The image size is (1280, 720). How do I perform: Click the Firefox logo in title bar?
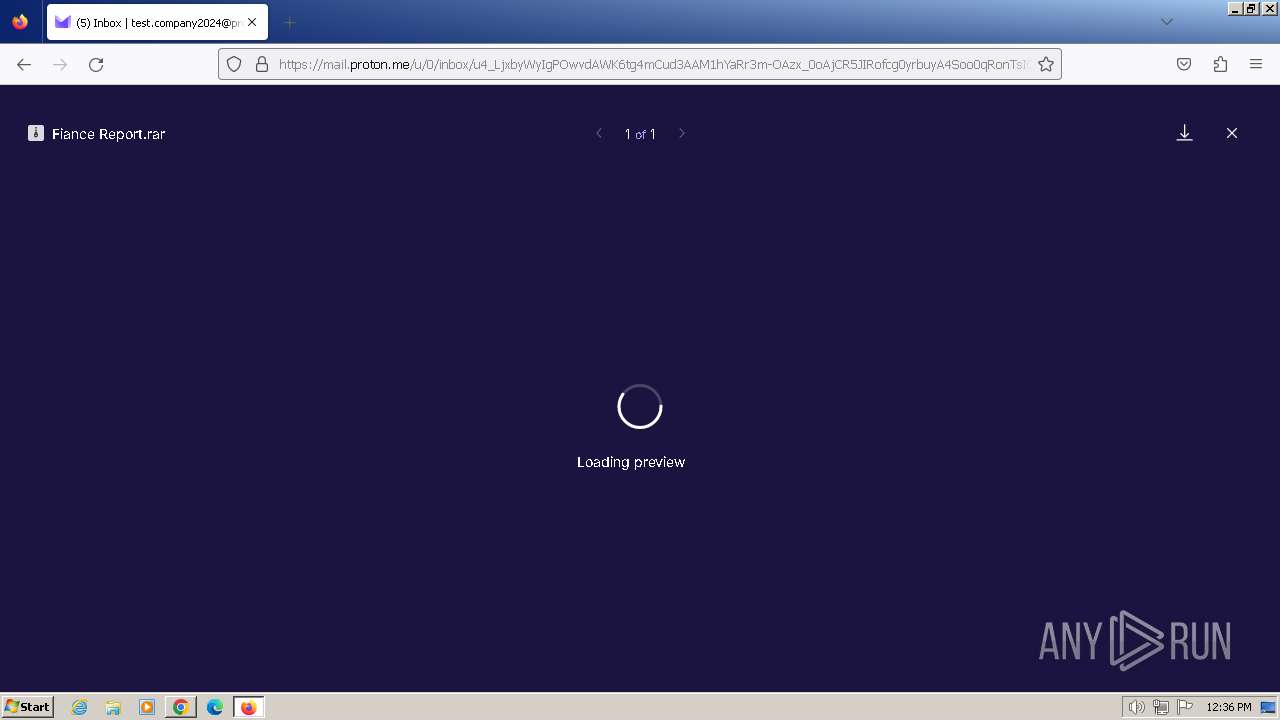pyautogui.click(x=20, y=22)
